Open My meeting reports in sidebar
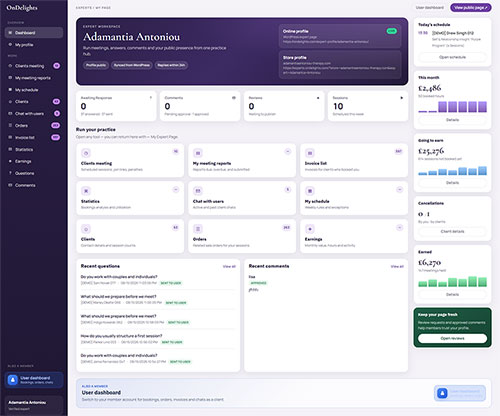500x416 pixels. pyautogui.click(x=33, y=78)
